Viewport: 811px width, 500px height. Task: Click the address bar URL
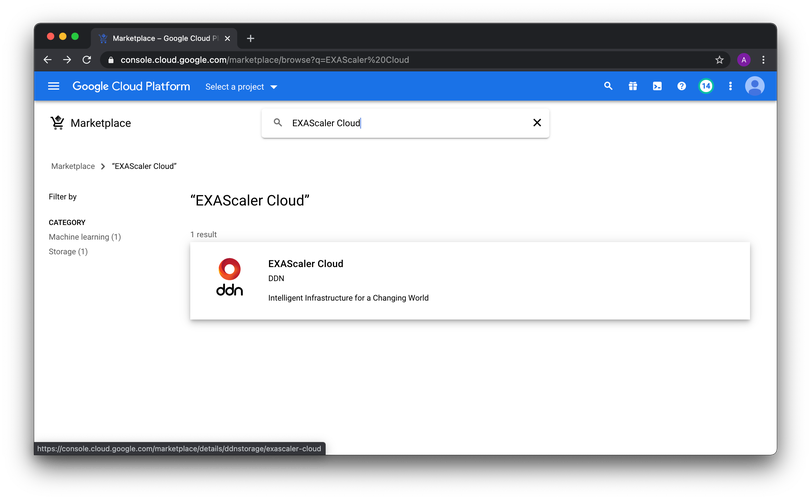tap(265, 60)
